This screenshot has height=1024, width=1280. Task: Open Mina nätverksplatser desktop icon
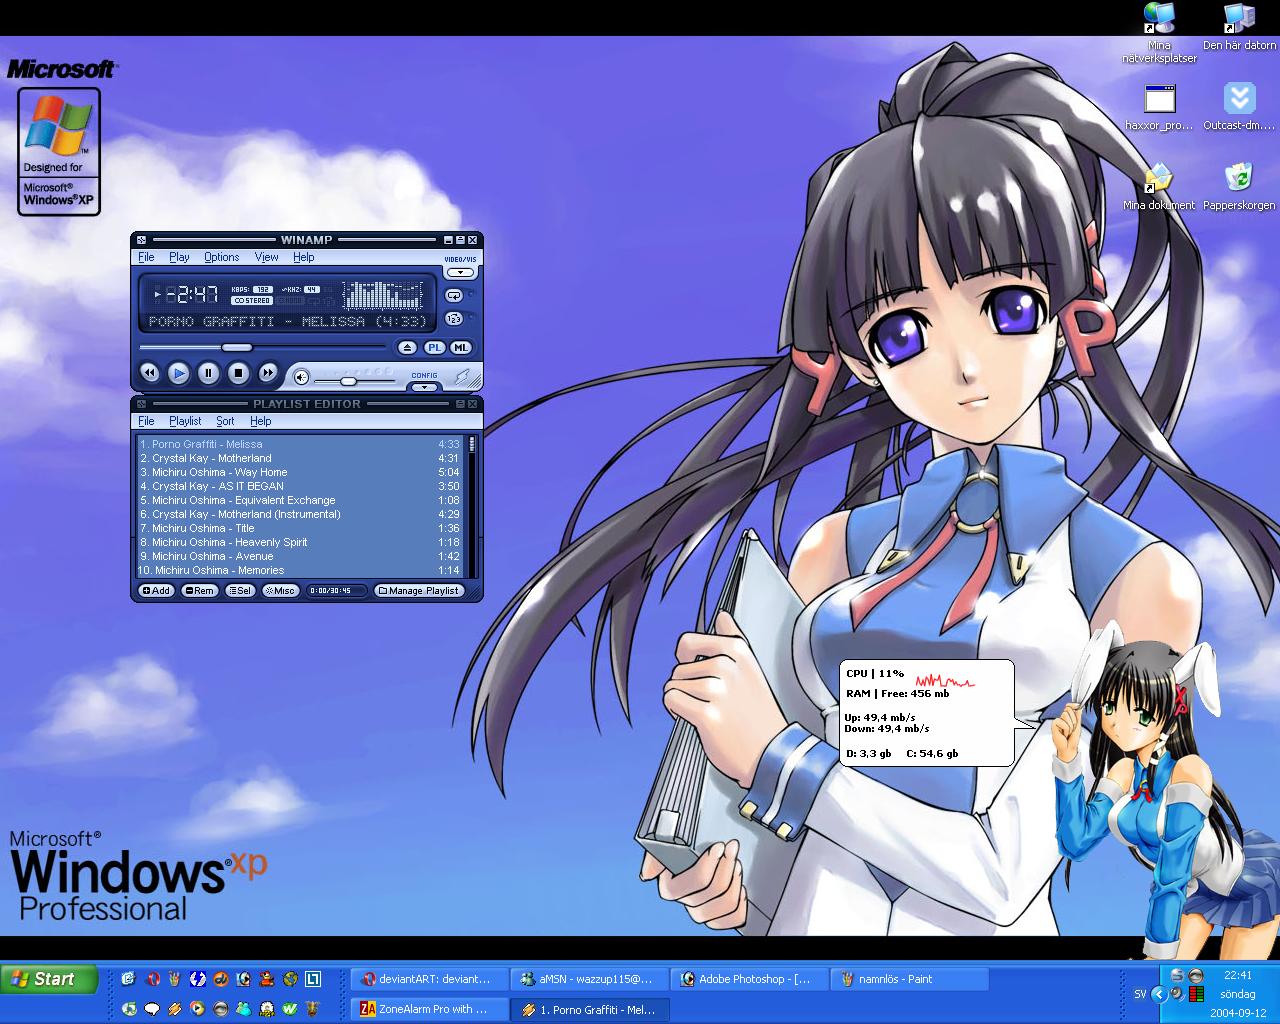[1159, 33]
